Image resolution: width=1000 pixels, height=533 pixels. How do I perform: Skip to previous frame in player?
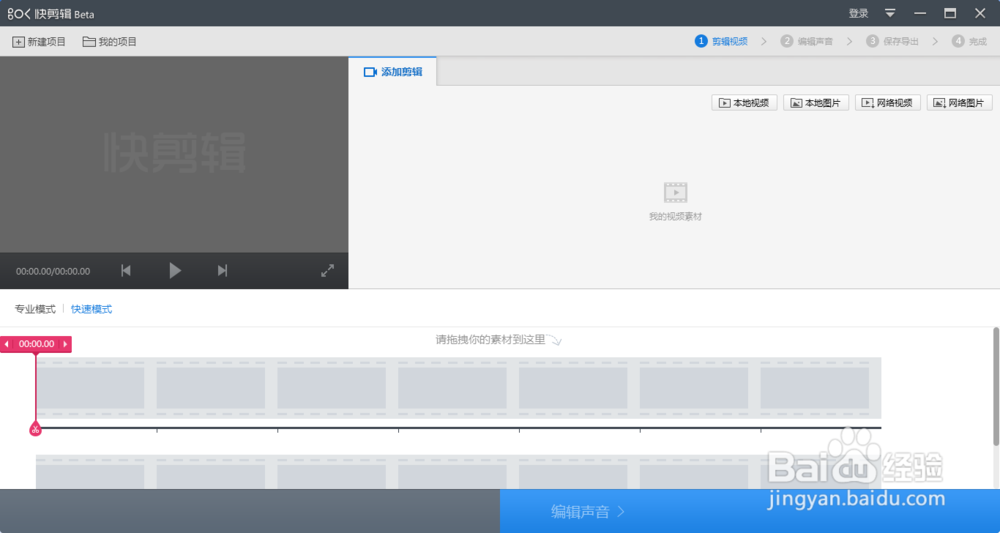[x=126, y=271]
